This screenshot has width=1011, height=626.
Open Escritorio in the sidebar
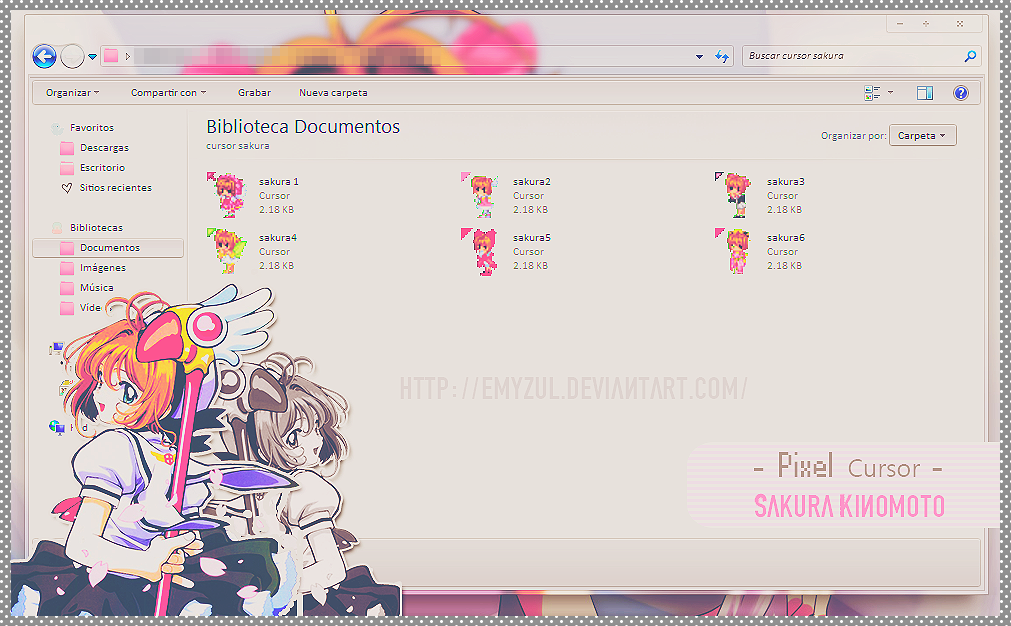(x=103, y=168)
